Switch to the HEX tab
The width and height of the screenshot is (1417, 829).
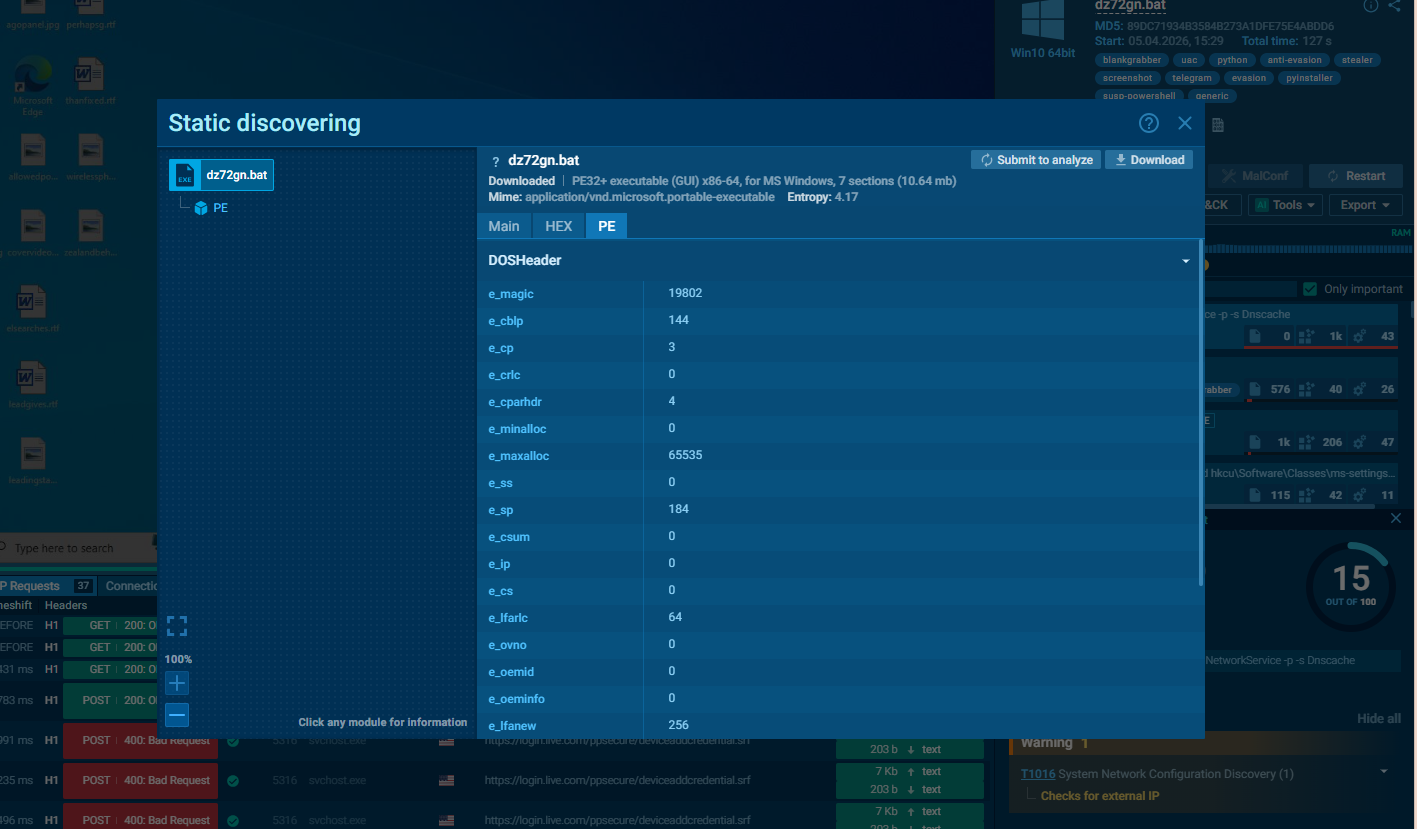click(x=559, y=226)
